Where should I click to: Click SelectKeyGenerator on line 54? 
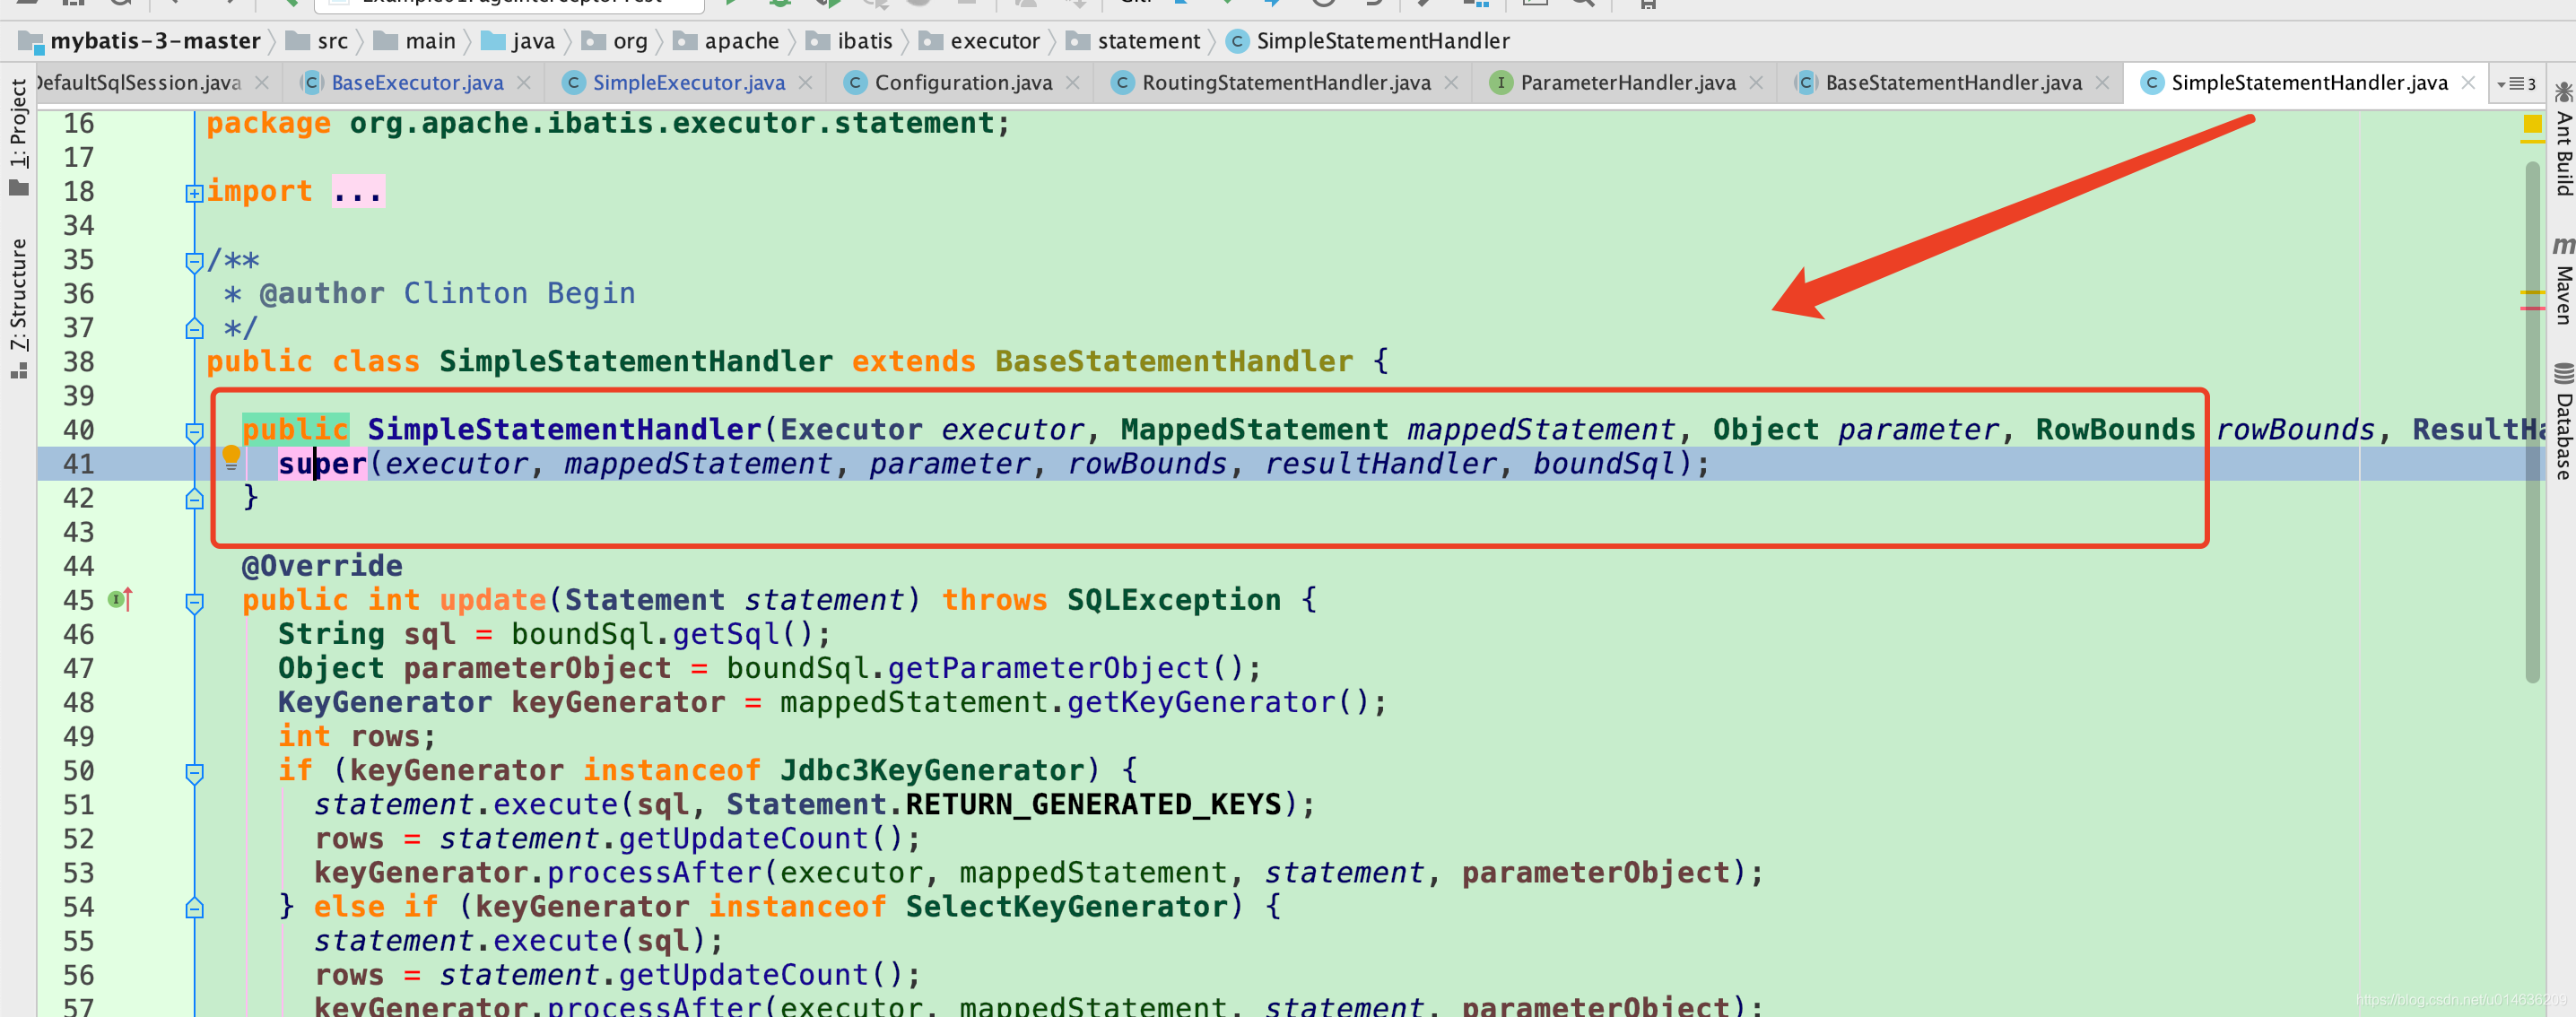point(1066,907)
